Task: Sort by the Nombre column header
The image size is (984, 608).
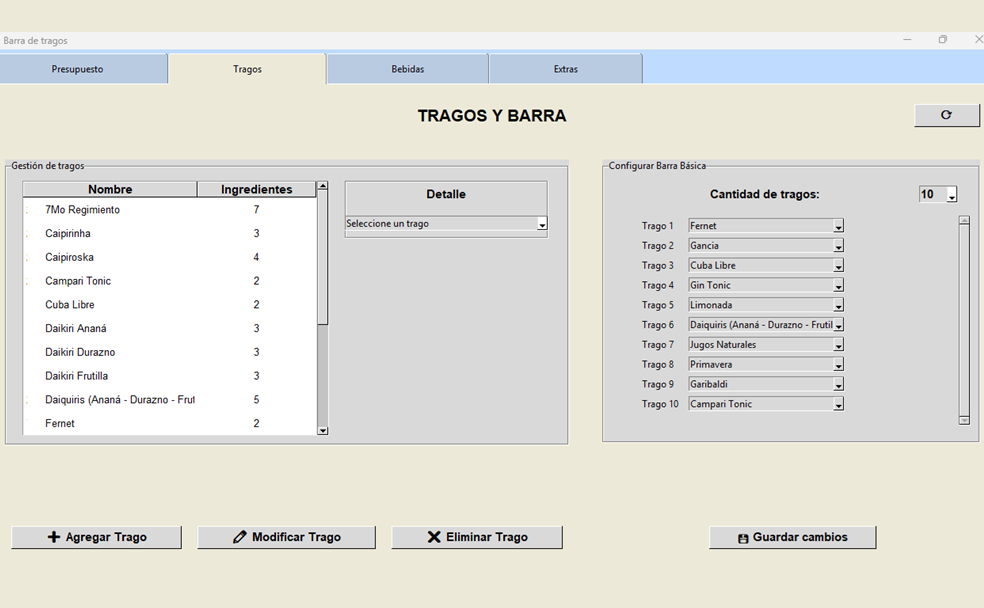Action: coord(110,189)
